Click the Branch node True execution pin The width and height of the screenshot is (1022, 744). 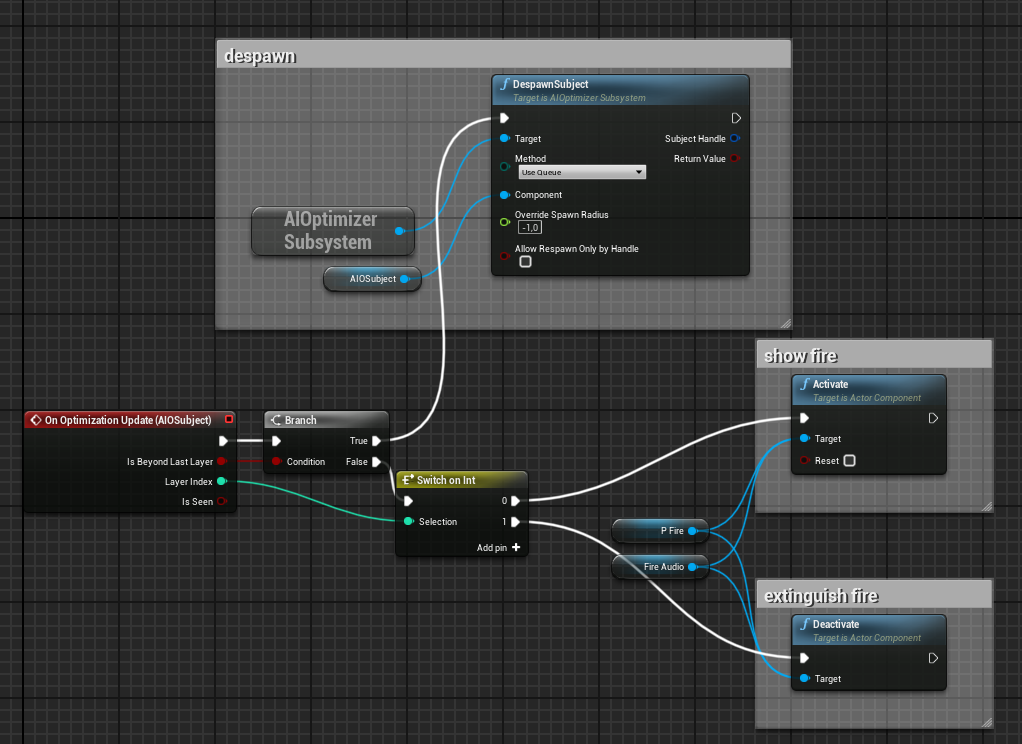click(376, 441)
